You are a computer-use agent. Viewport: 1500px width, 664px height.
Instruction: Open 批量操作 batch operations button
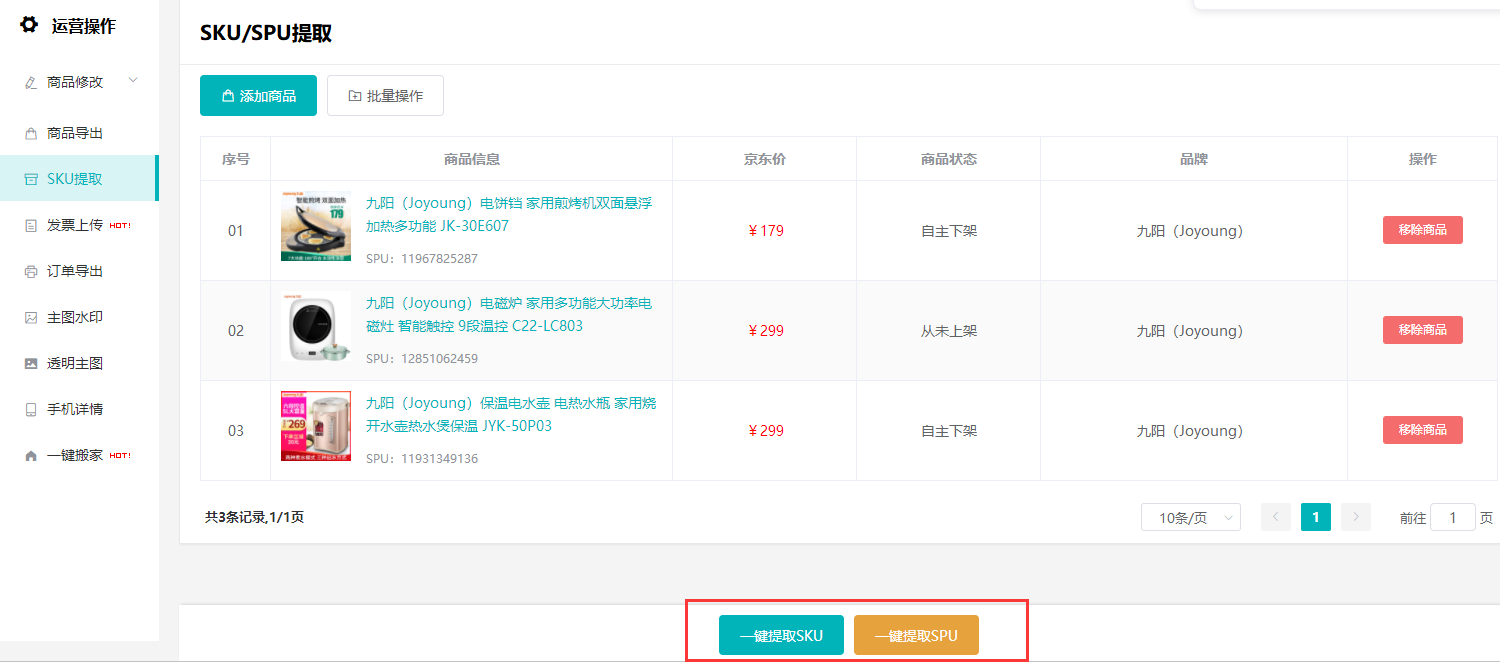pos(385,96)
